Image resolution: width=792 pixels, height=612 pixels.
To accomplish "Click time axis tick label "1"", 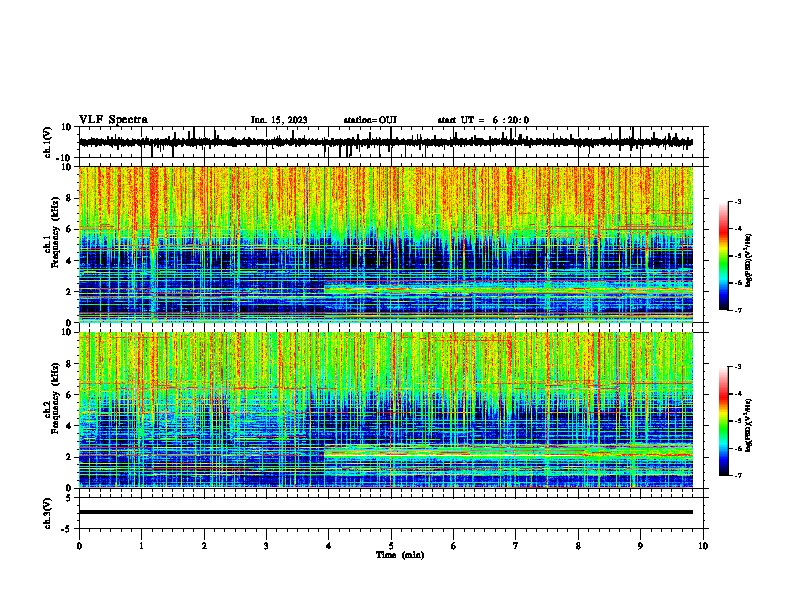I will [x=141, y=546].
